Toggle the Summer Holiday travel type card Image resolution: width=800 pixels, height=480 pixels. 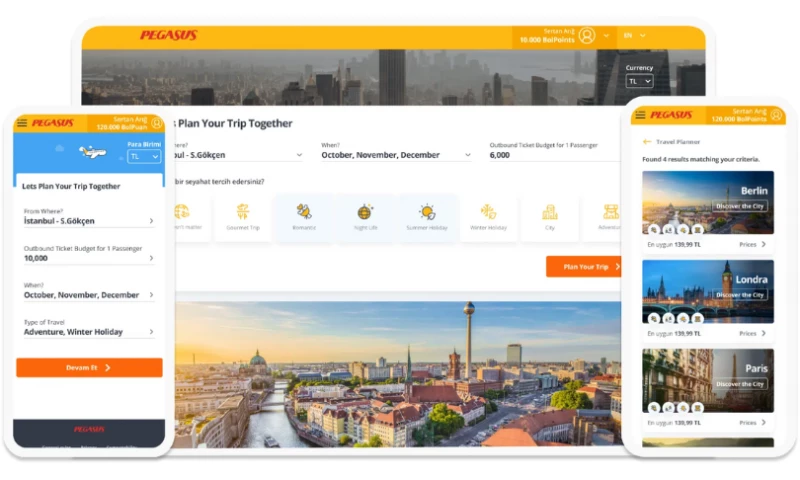click(x=427, y=217)
